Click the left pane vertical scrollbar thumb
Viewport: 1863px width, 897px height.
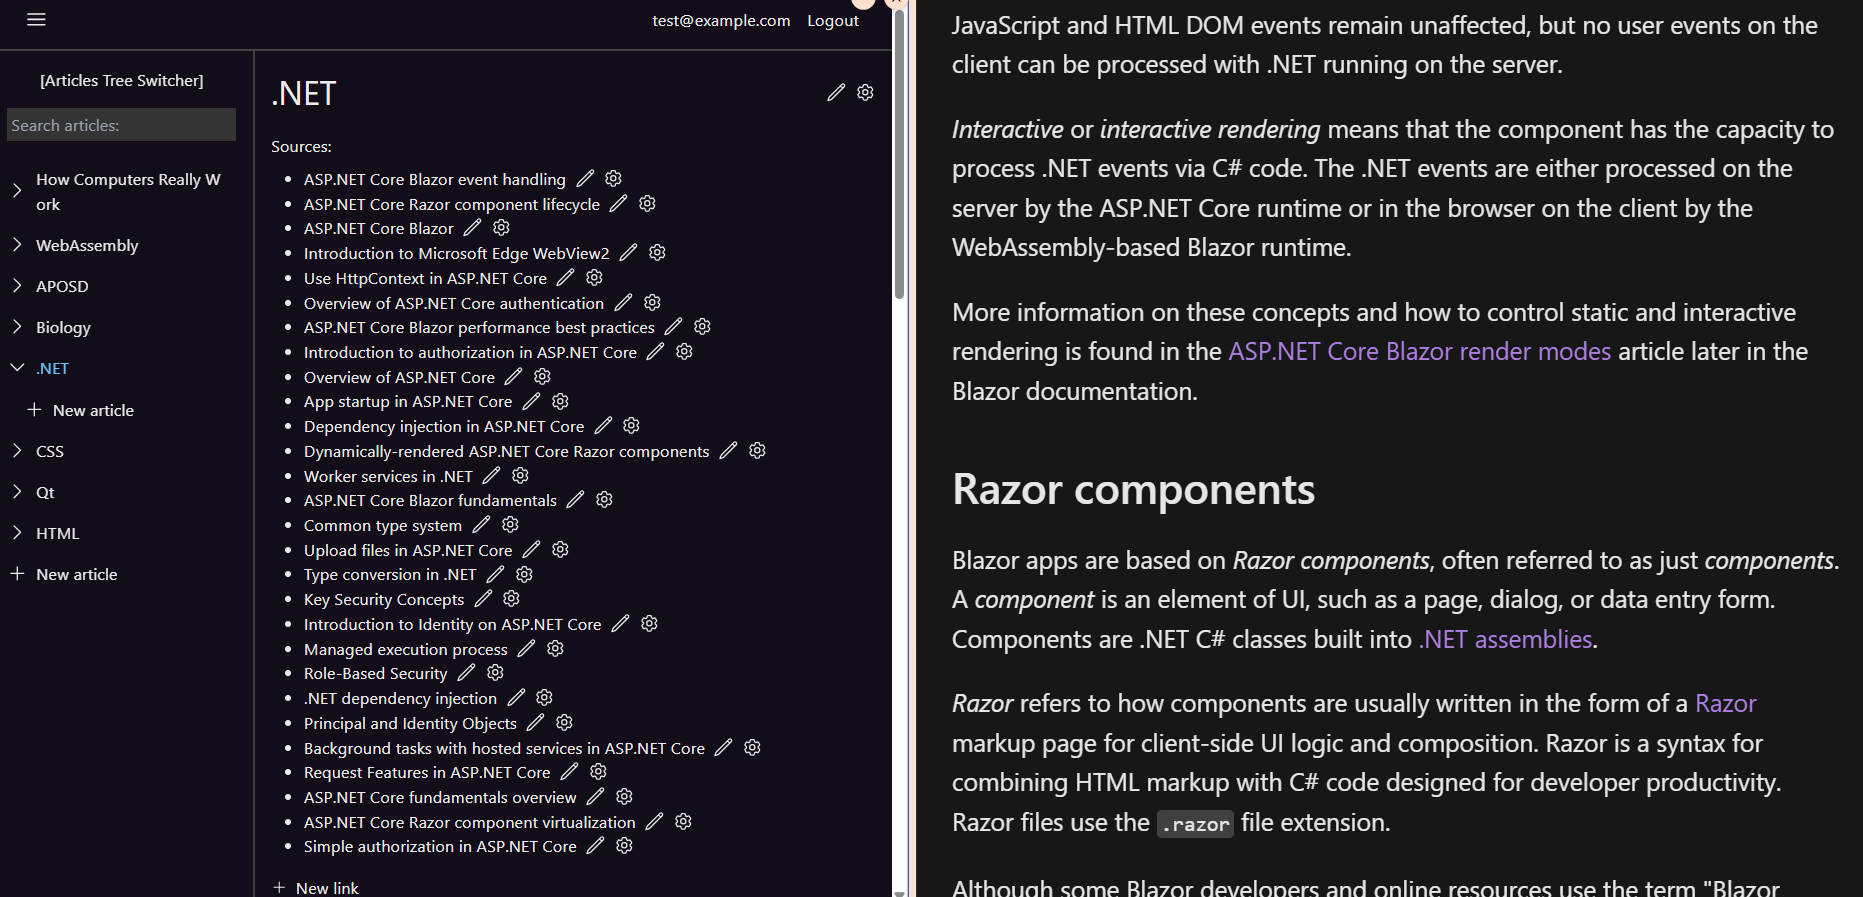coord(899,153)
